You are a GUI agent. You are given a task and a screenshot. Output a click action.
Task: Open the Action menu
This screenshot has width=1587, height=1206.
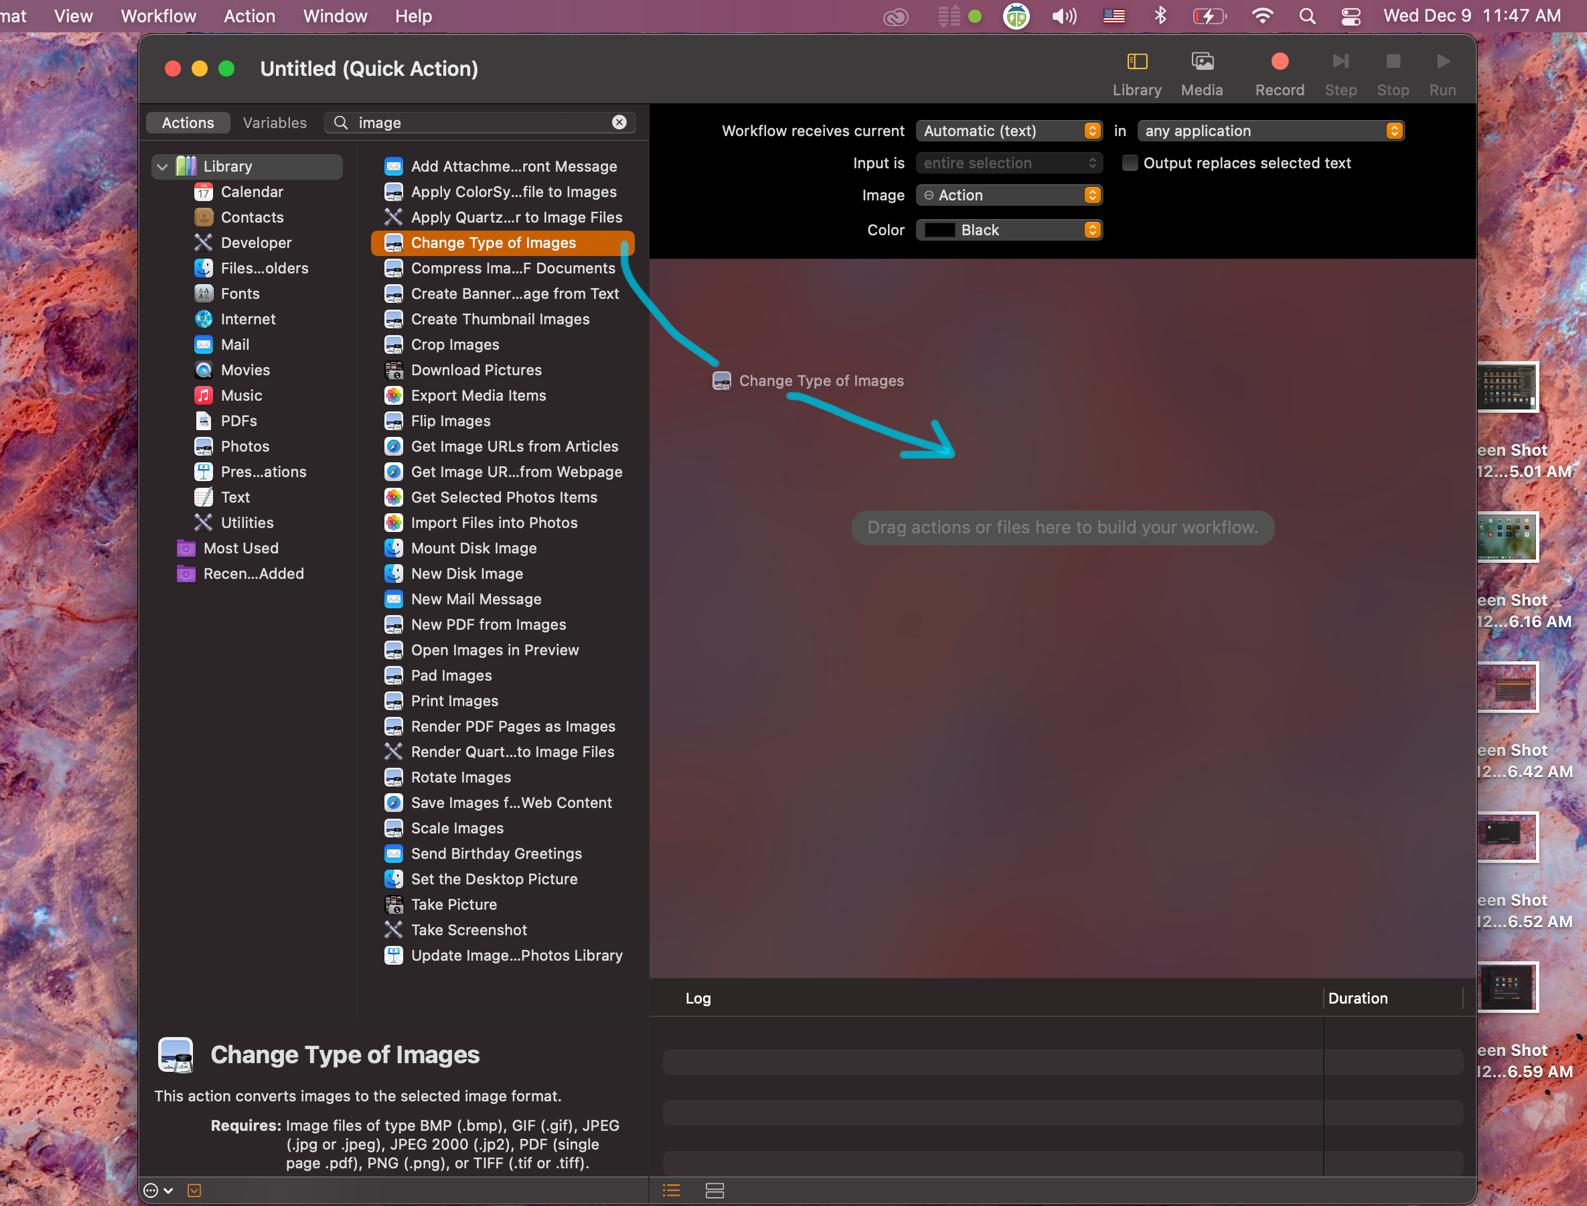click(249, 16)
